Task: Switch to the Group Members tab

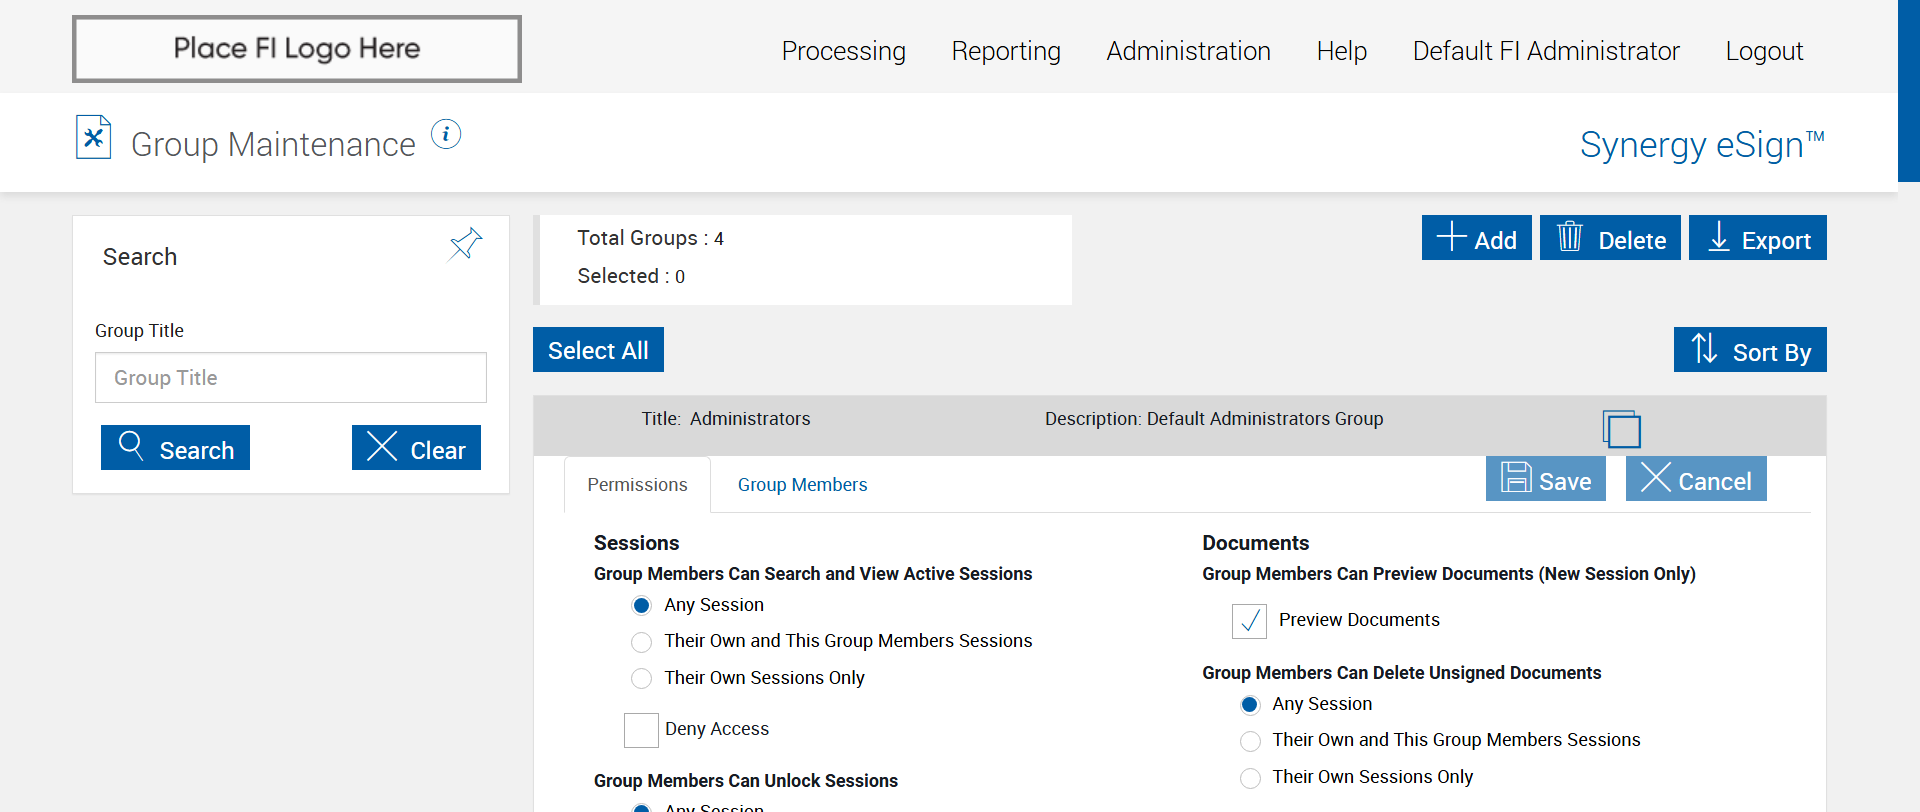Action: point(802,485)
